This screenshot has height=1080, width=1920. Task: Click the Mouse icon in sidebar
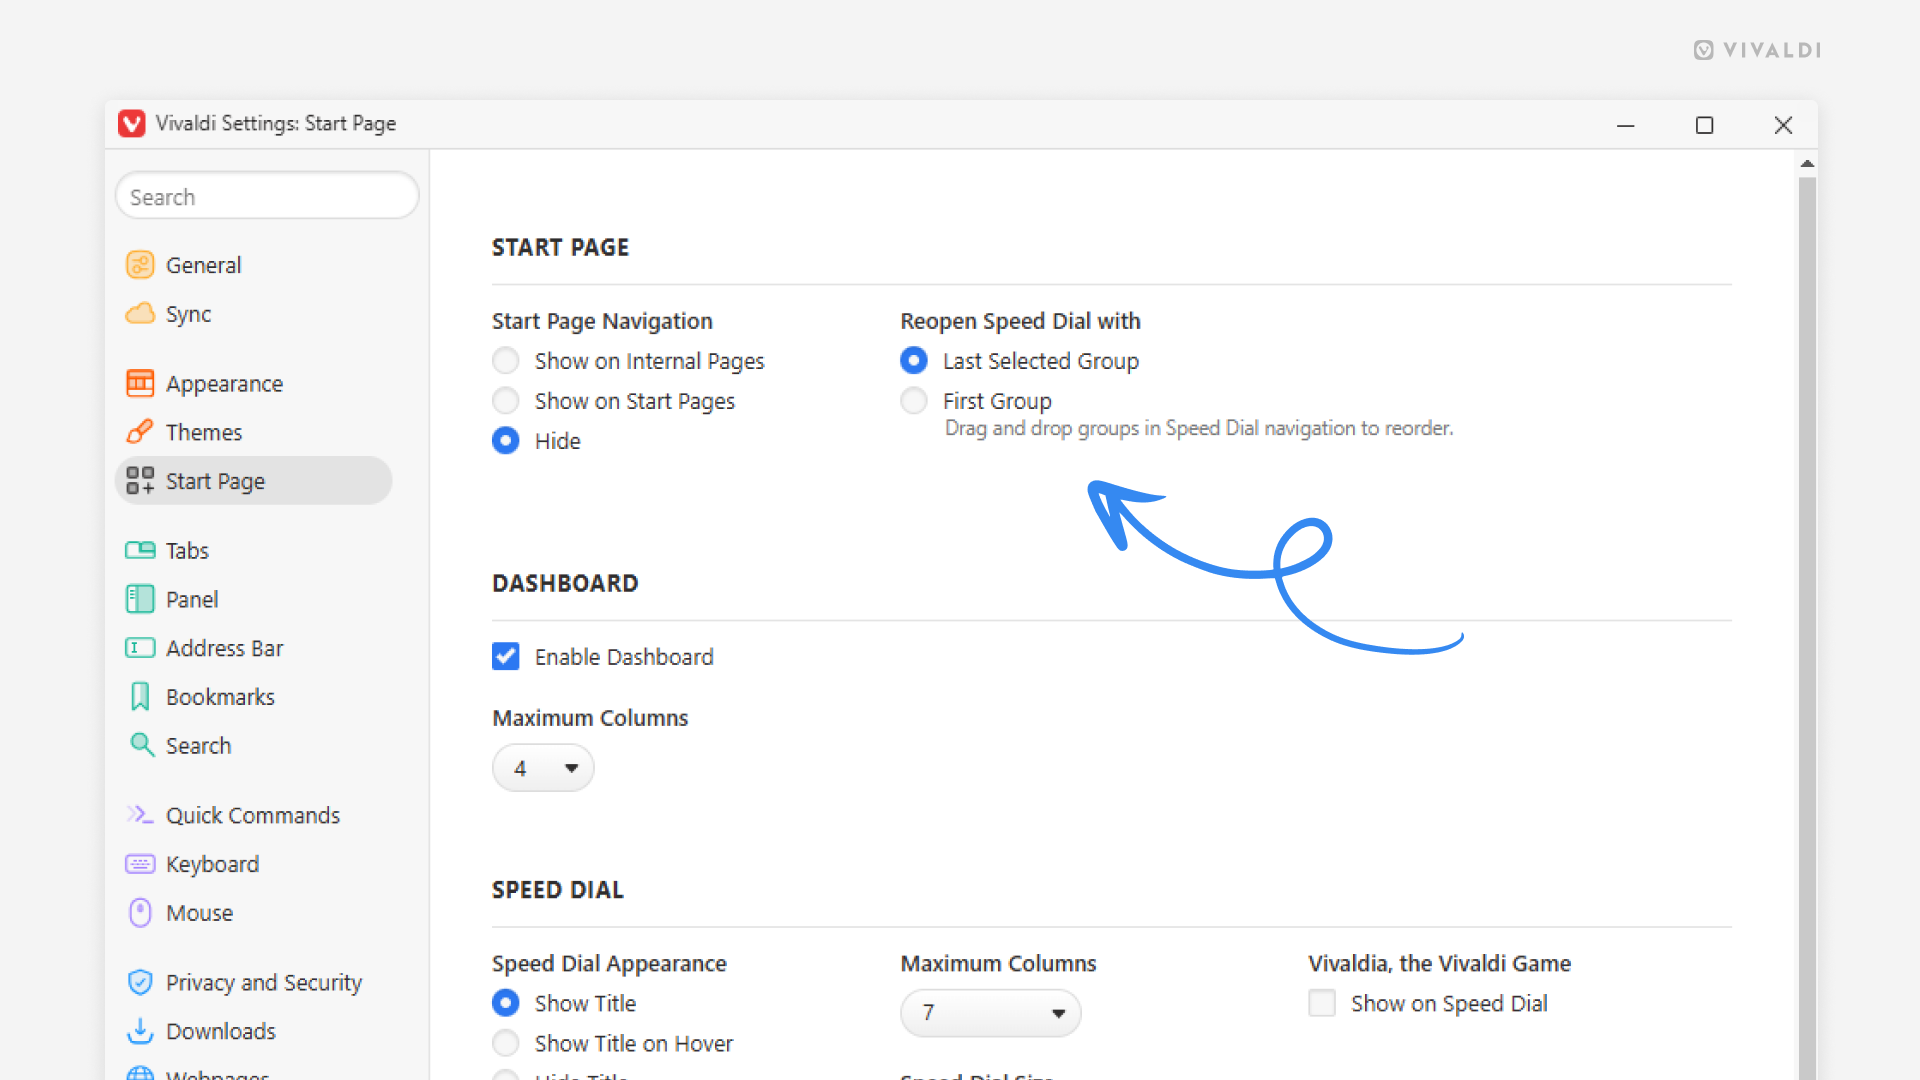[x=140, y=913]
